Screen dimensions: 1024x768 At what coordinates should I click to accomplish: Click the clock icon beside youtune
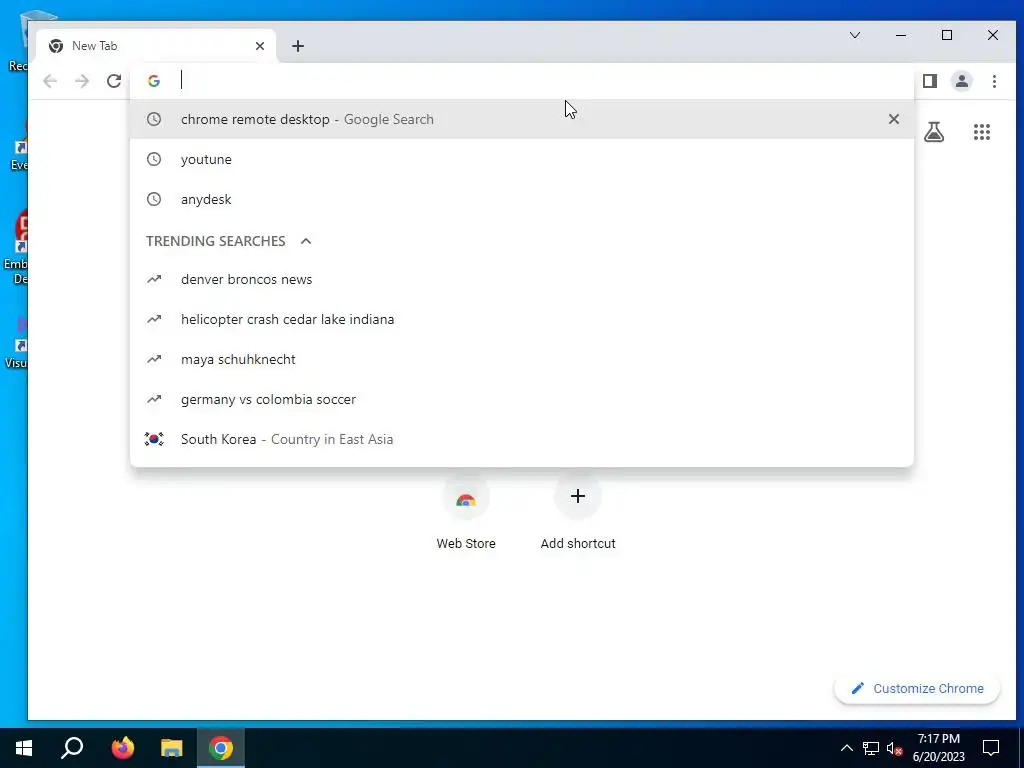coord(153,159)
